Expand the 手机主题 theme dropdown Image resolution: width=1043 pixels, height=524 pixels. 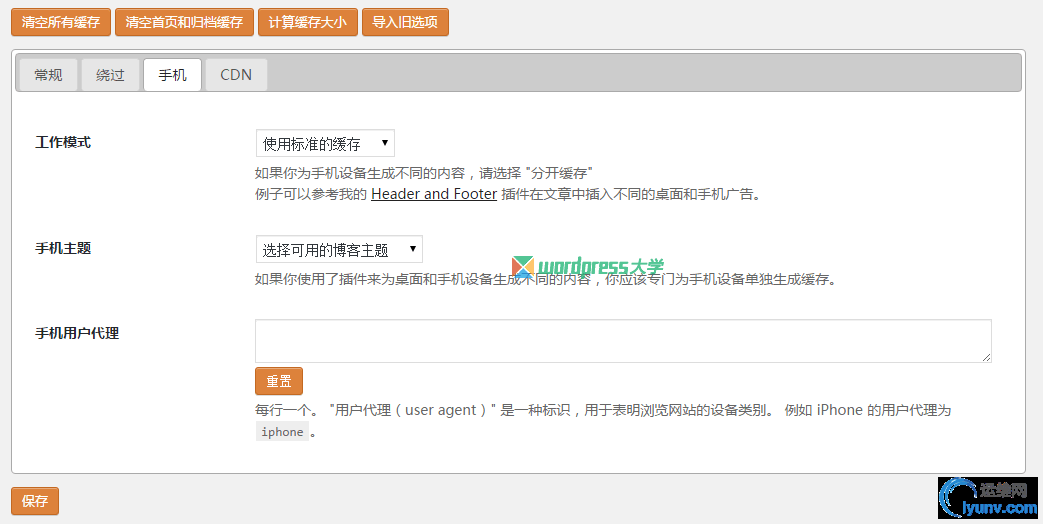tap(339, 249)
